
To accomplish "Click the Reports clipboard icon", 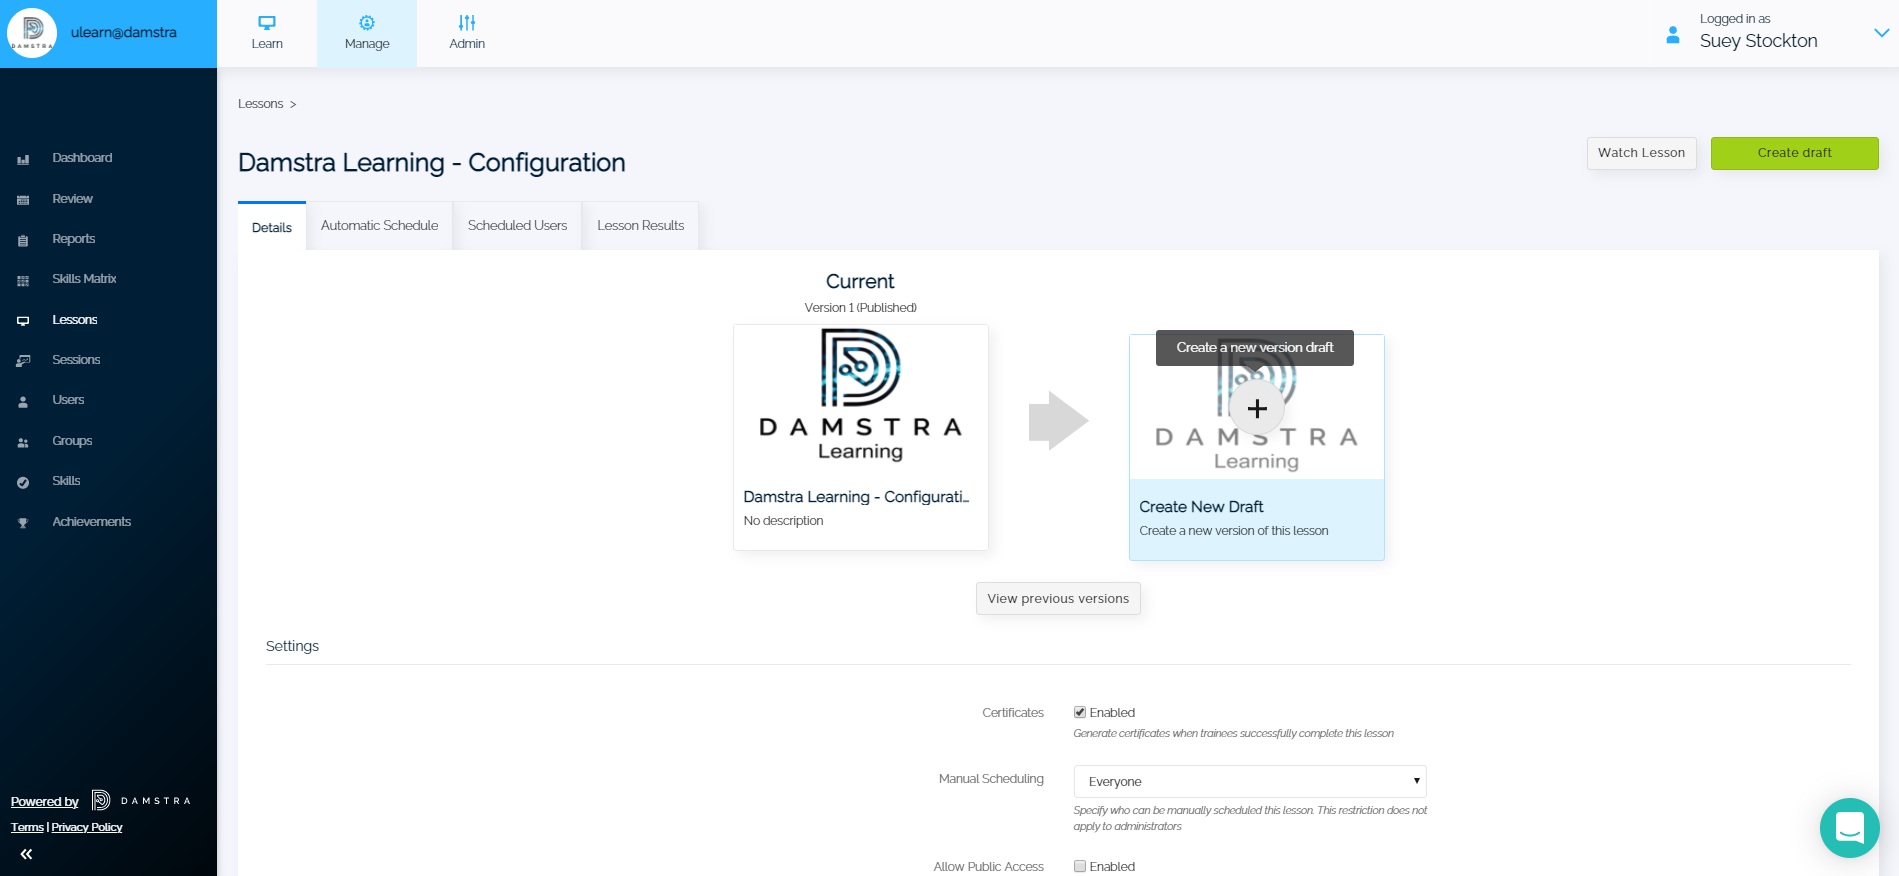I will [x=23, y=240].
